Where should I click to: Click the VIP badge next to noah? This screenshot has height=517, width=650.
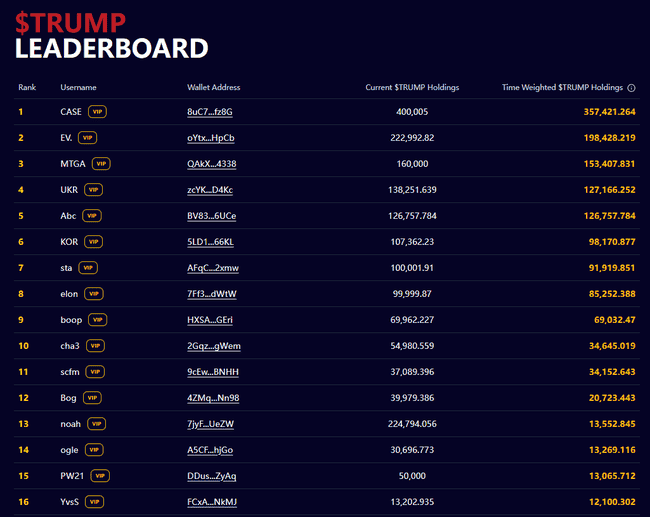tap(98, 423)
